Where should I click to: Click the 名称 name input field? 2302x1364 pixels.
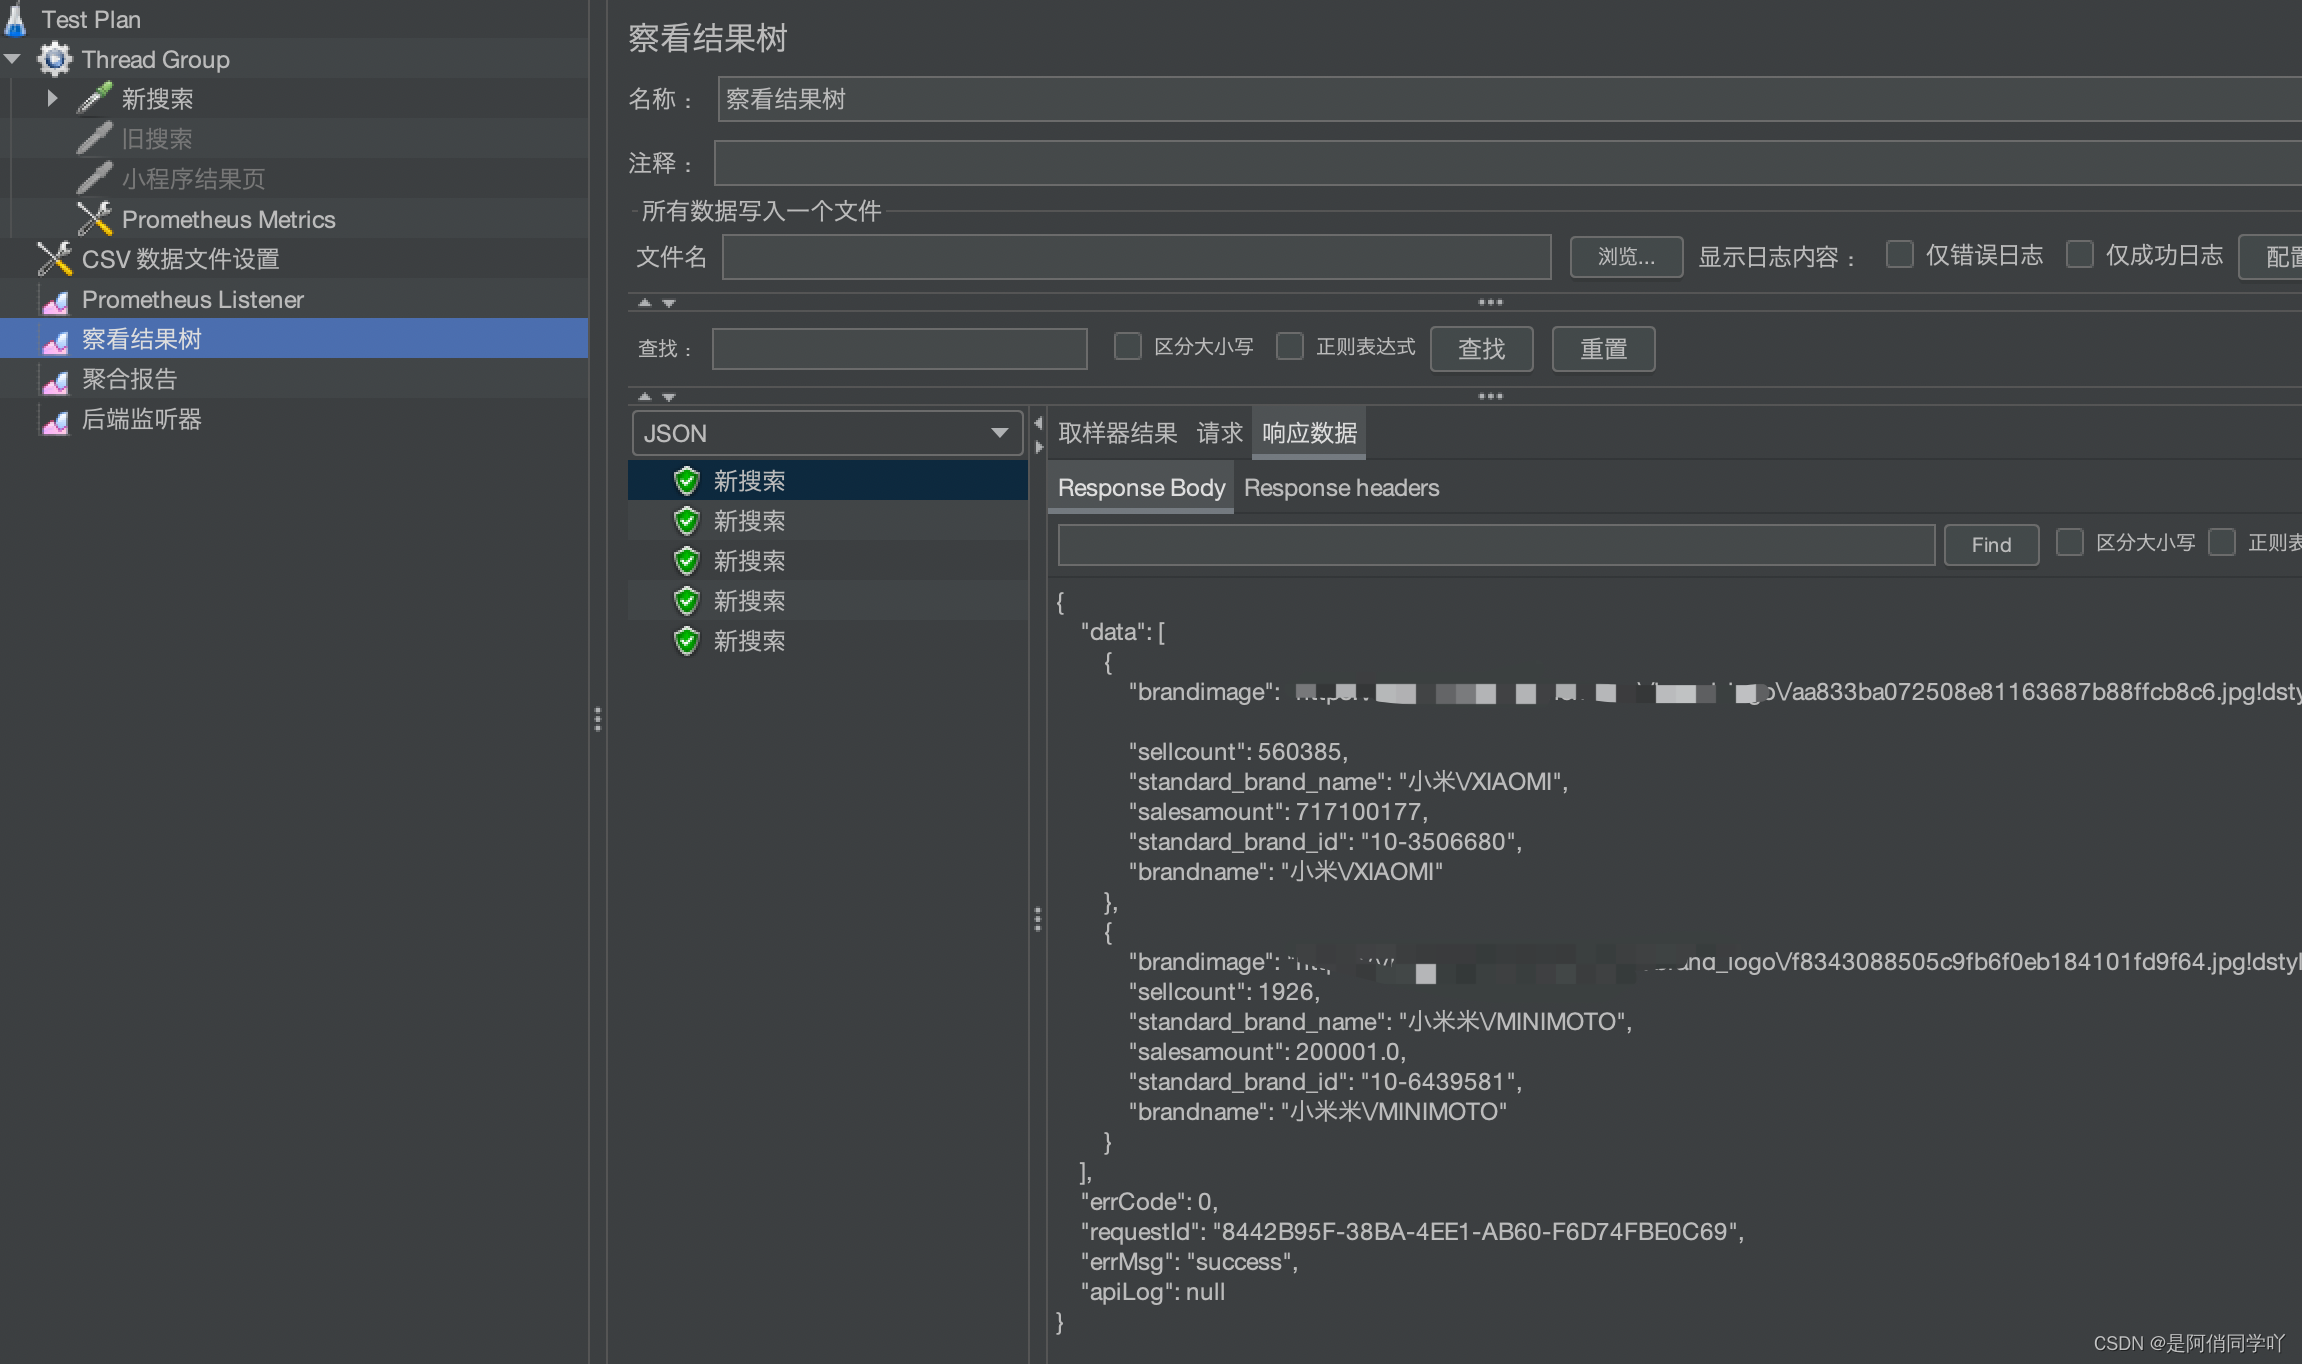pos(1509,99)
